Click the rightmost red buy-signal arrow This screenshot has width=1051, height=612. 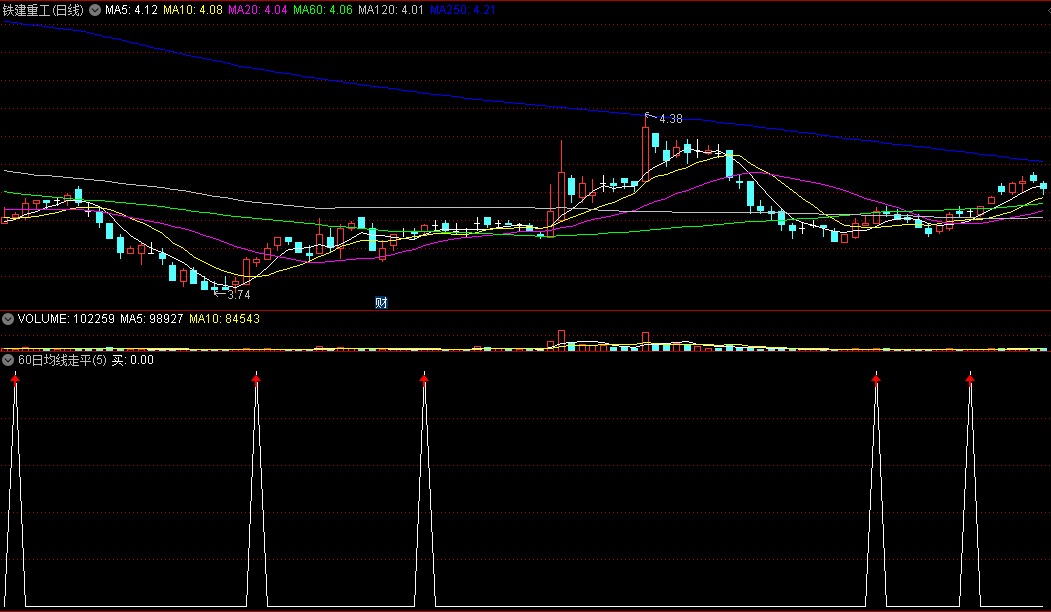pyautogui.click(x=970, y=379)
